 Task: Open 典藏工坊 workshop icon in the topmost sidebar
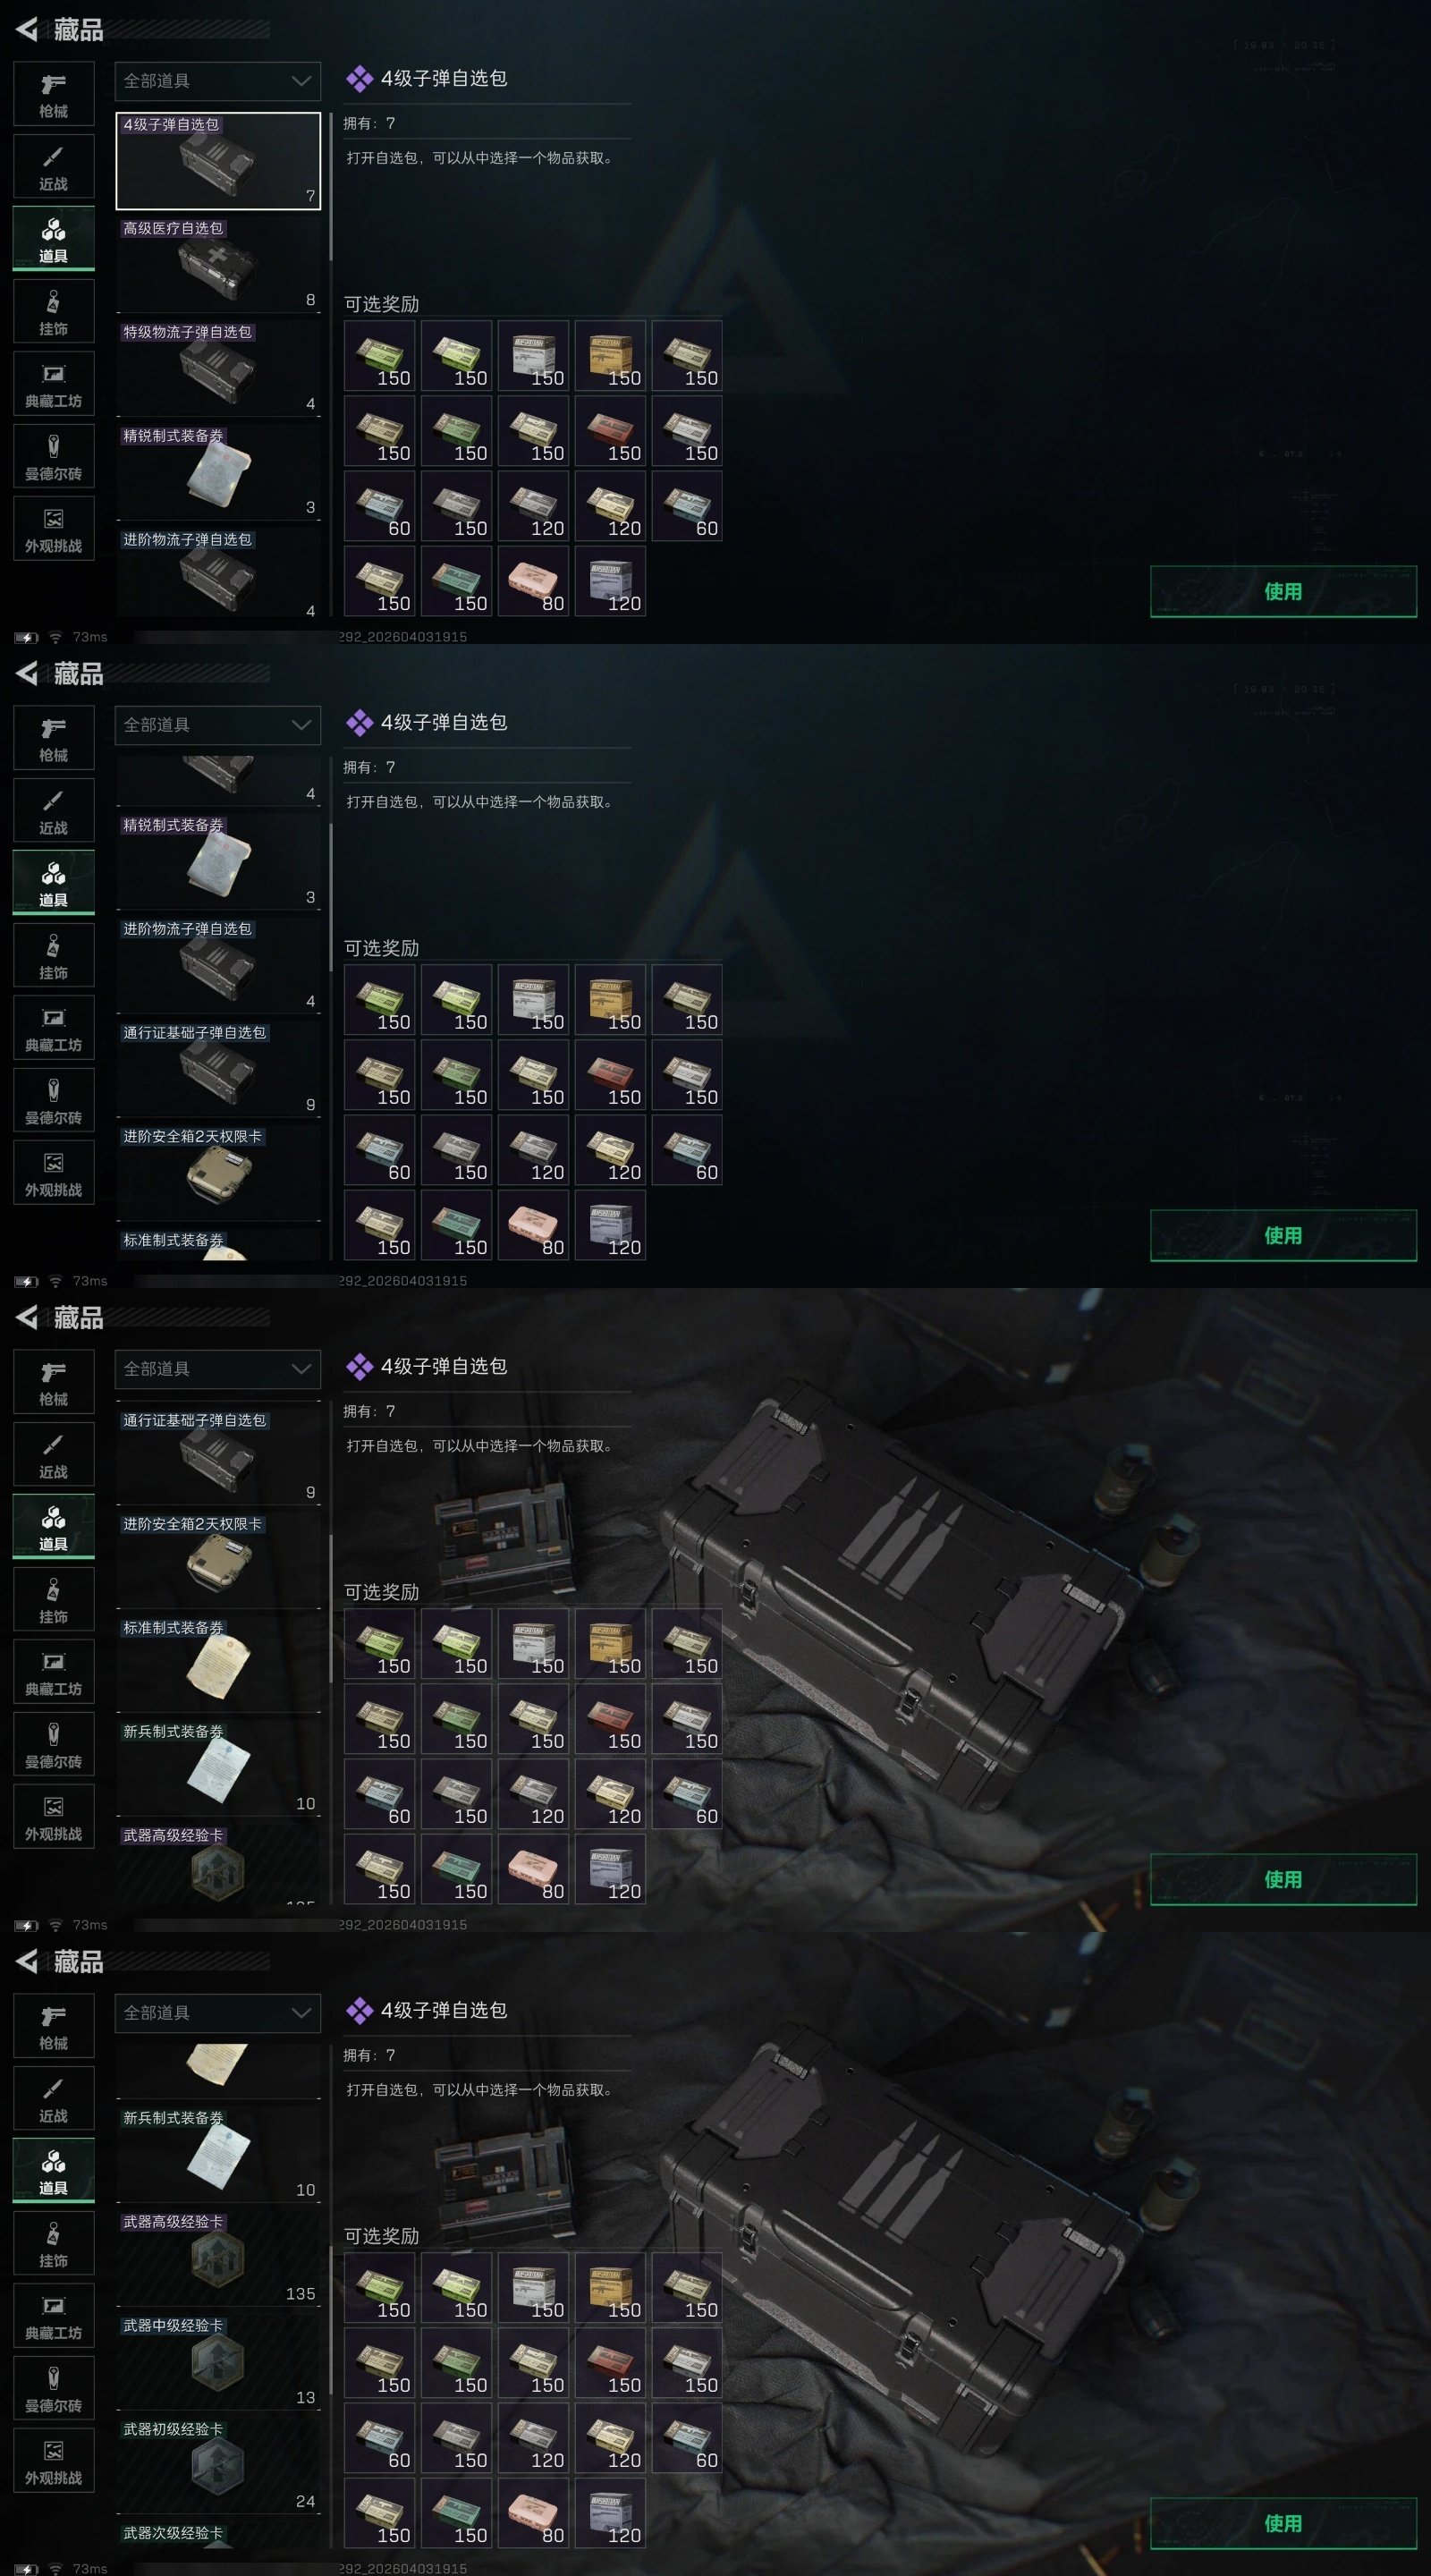54,384
